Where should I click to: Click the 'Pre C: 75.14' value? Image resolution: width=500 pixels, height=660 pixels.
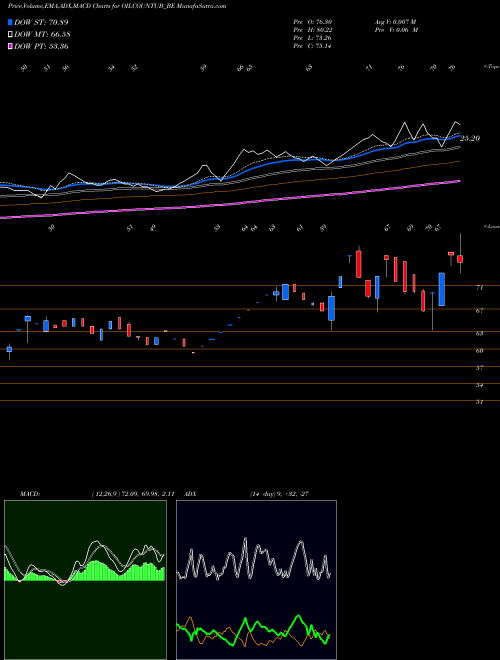point(312,46)
